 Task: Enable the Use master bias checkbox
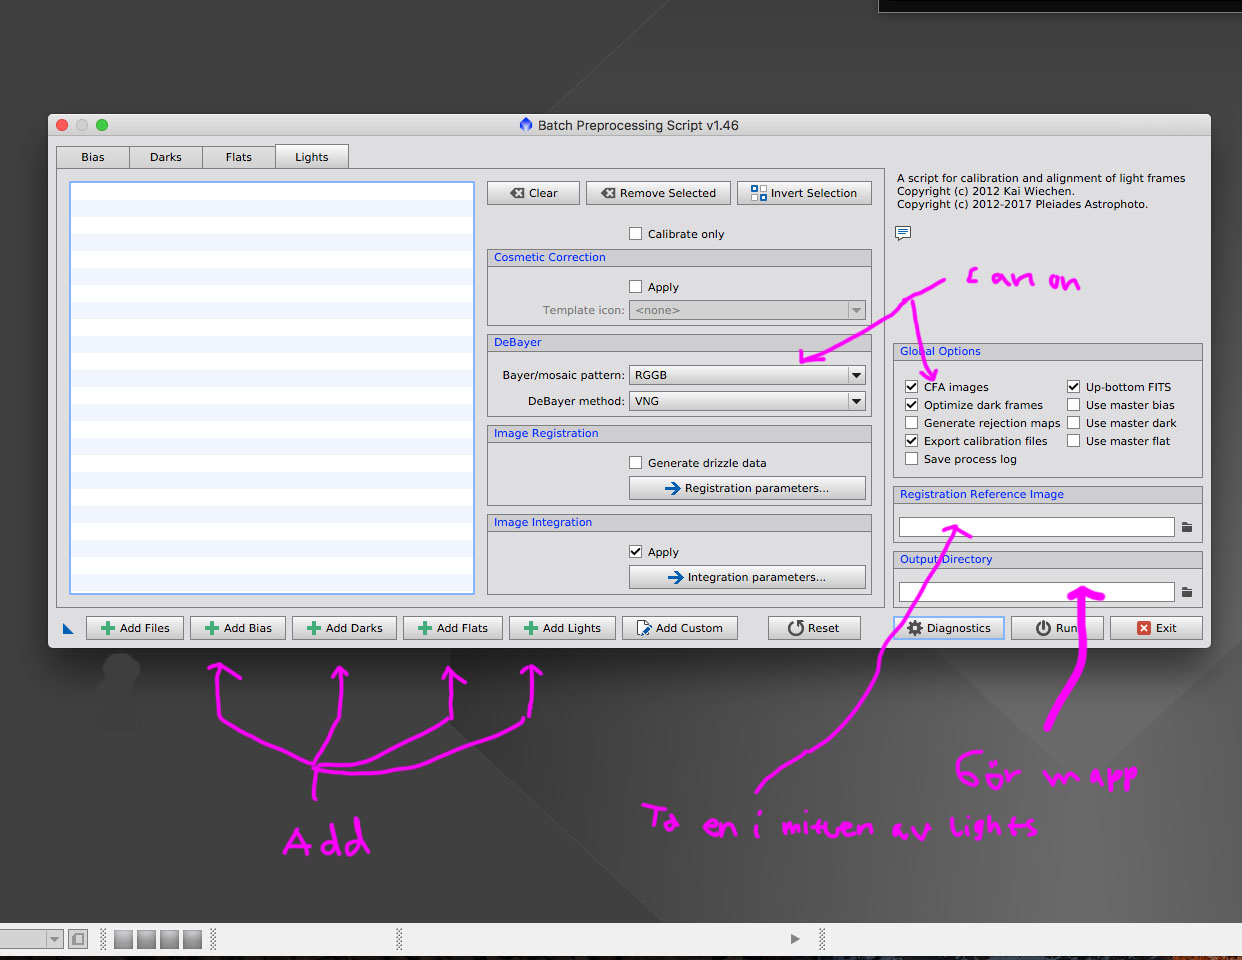point(1073,405)
